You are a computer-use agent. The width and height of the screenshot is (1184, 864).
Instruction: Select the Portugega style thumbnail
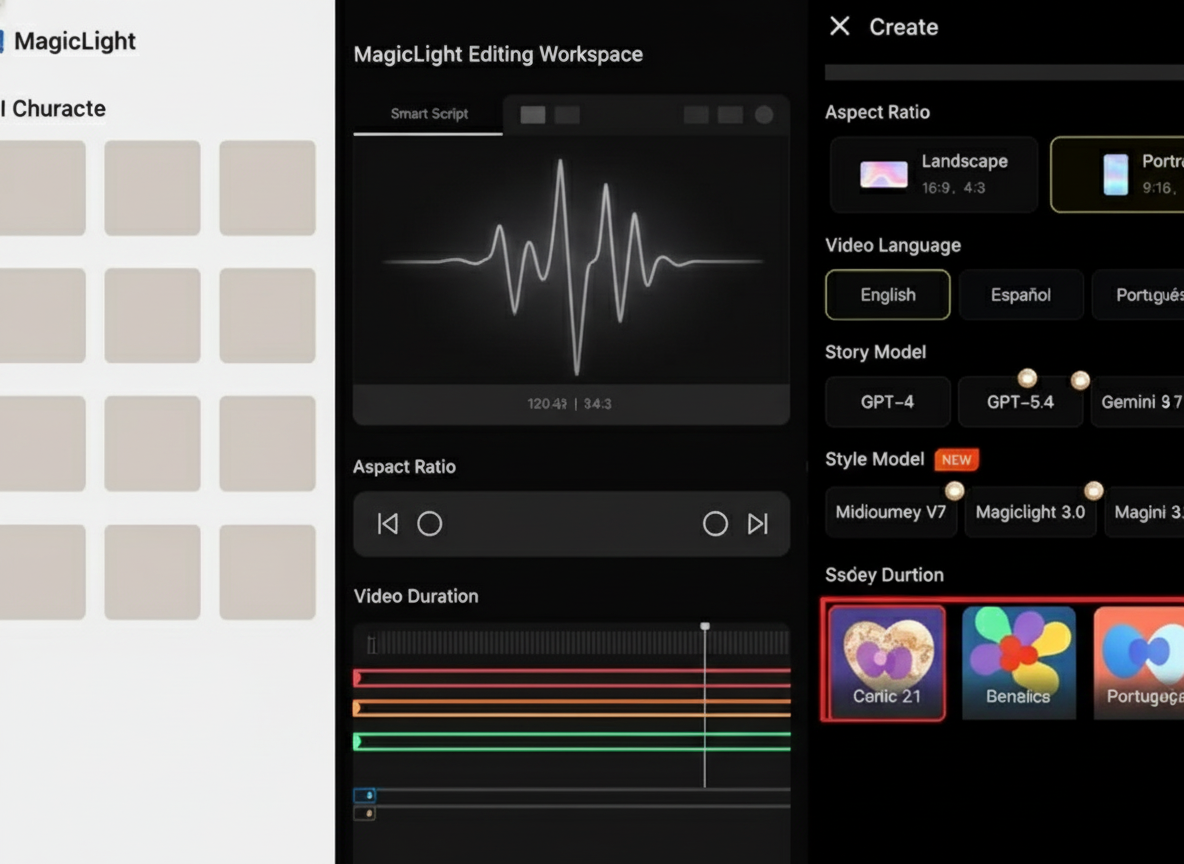click(1139, 662)
